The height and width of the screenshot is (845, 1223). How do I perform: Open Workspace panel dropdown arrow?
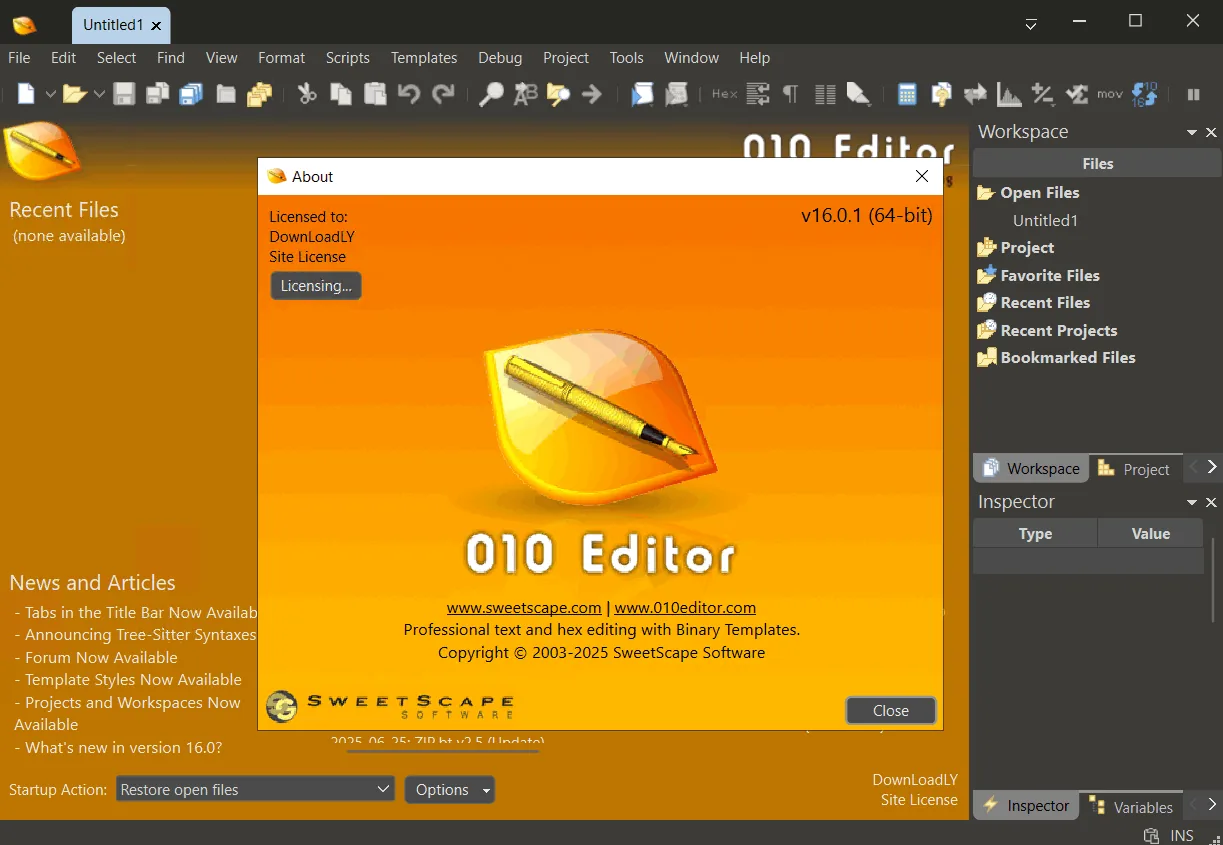tap(1192, 133)
